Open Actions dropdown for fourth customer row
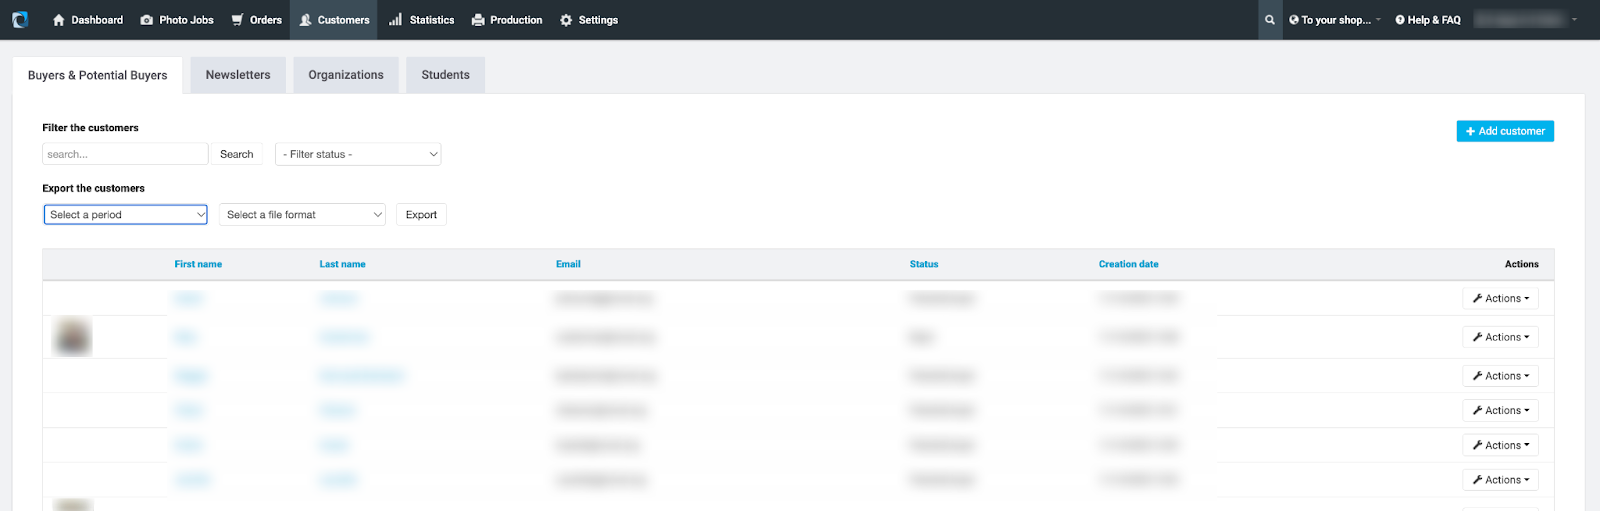Image resolution: width=1600 pixels, height=511 pixels. pos(1500,410)
